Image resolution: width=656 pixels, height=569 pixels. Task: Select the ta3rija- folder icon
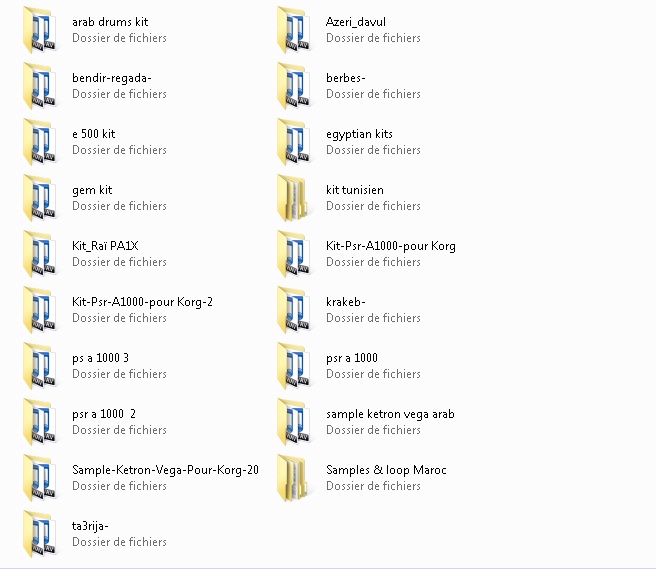coord(40,534)
